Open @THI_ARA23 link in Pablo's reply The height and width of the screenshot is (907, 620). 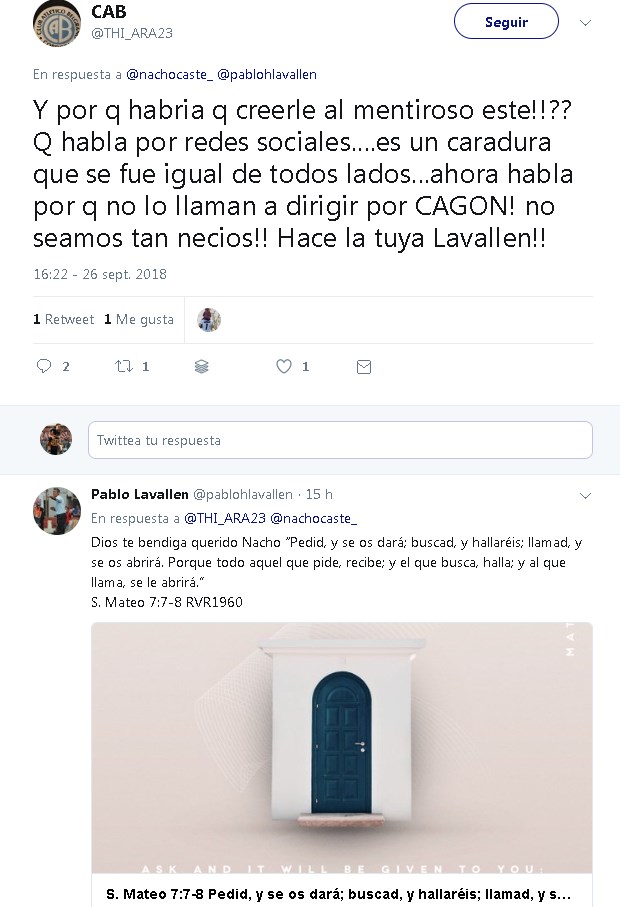[x=225, y=518]
